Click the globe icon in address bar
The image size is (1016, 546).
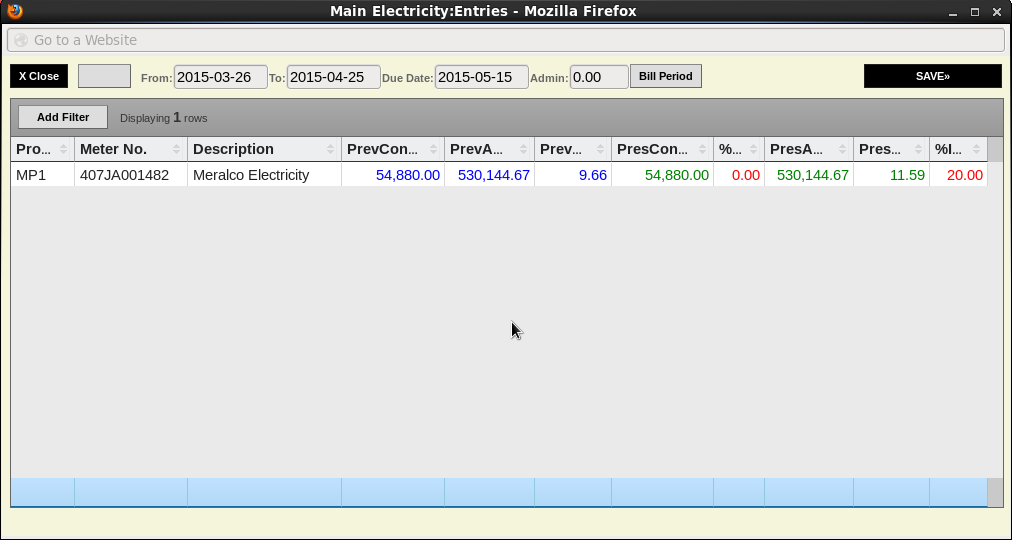coord(21,40)
